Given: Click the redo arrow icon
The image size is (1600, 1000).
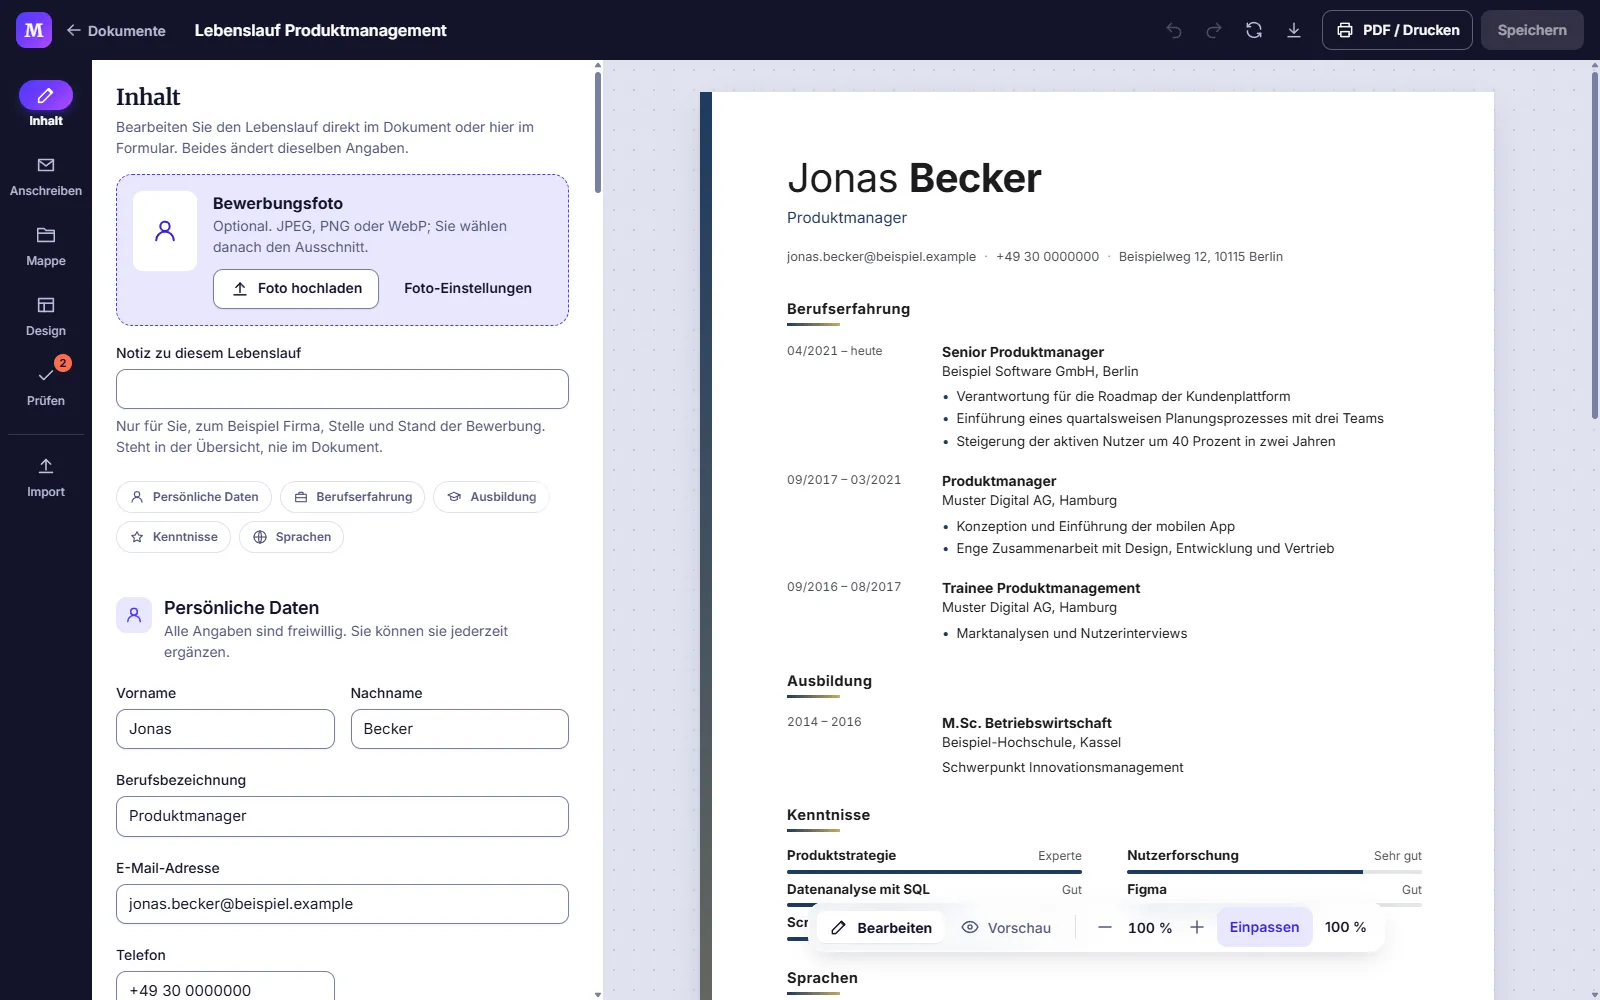Looking at the screenshot, I should 1214,30.
